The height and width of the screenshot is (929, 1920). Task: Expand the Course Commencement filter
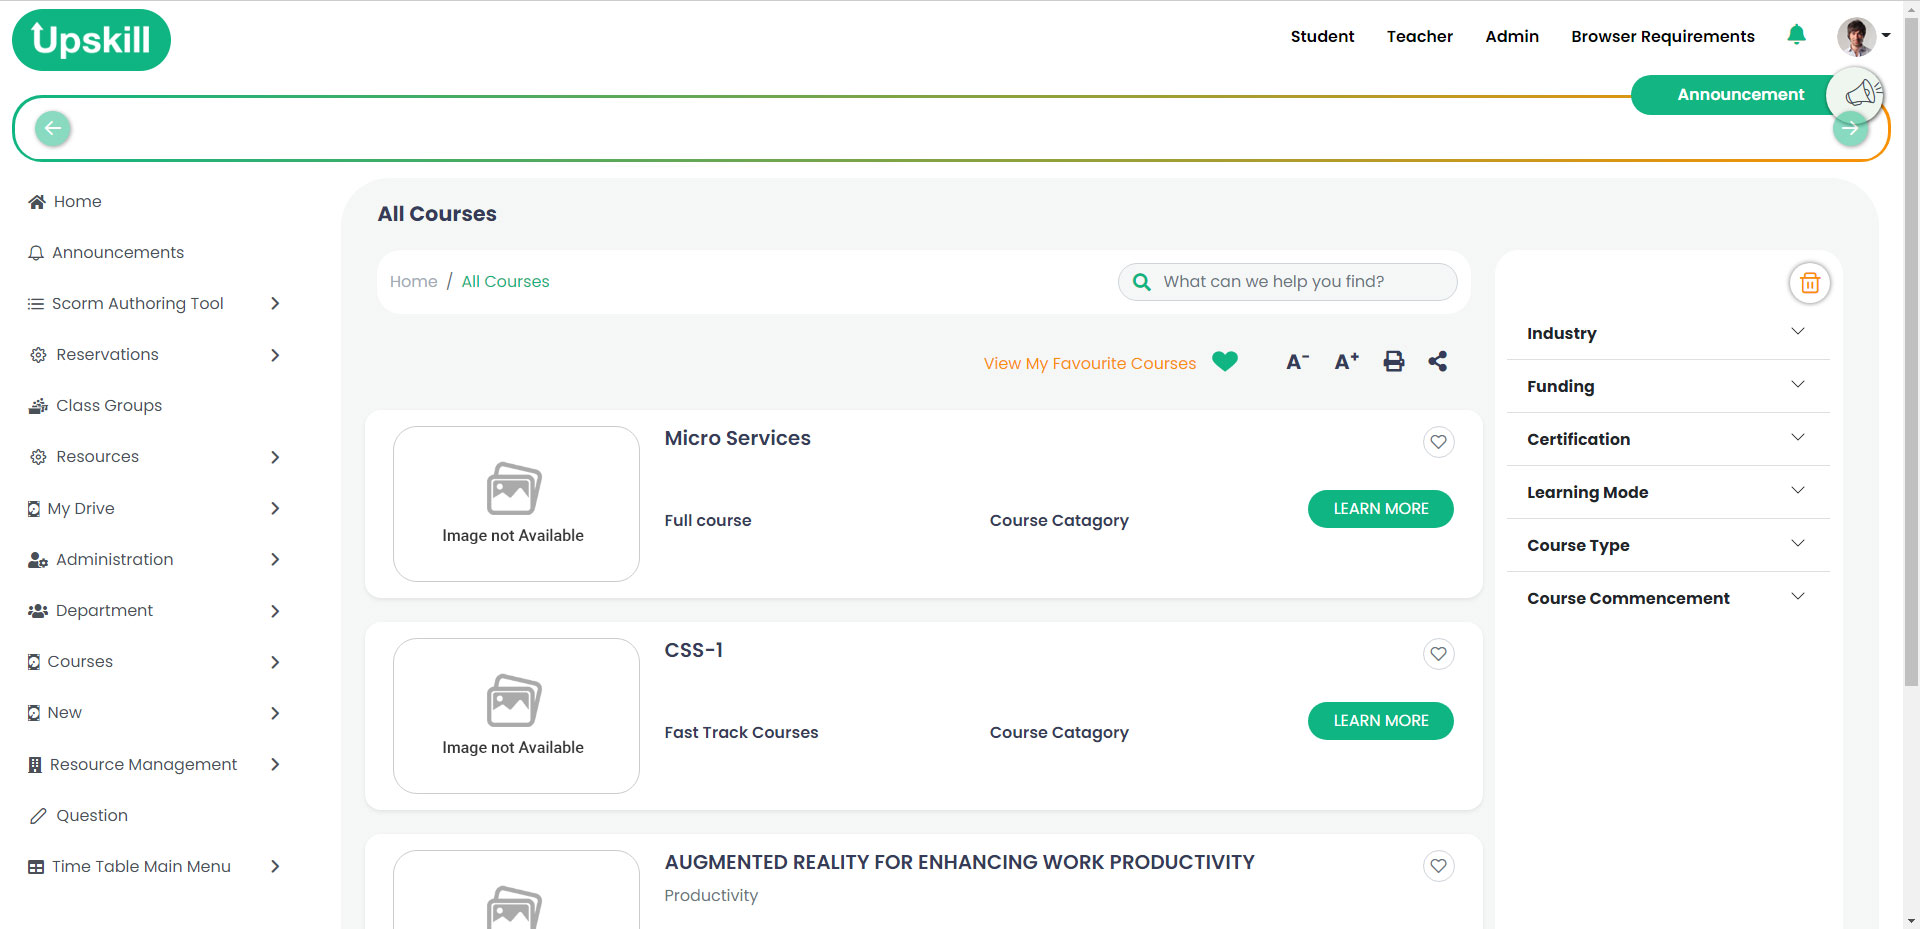(1668, 598)
